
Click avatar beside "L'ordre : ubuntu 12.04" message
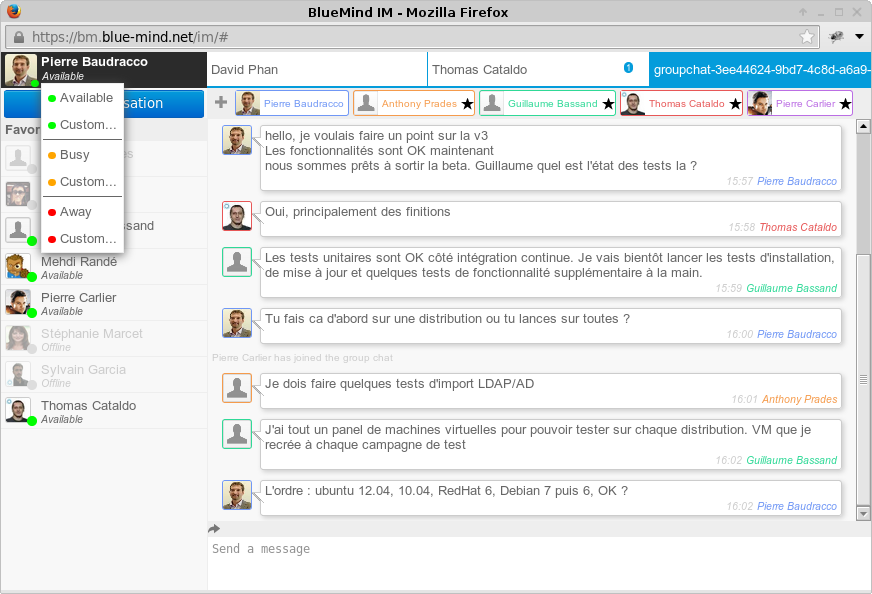click(x=237, y=495)
